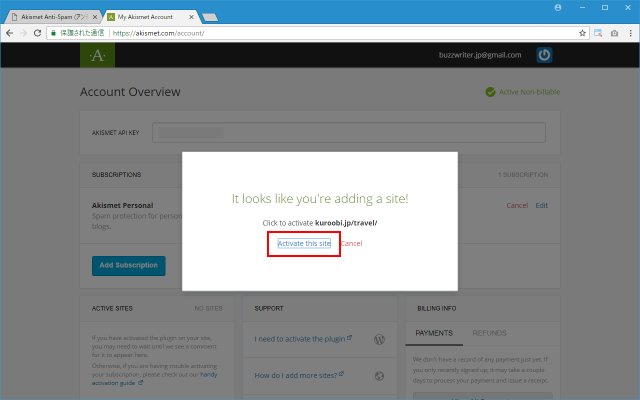This screenshot has height=400, width=640.
Task: Click the Chrome profile avatar icon
Action: click(x=558, y=7)
